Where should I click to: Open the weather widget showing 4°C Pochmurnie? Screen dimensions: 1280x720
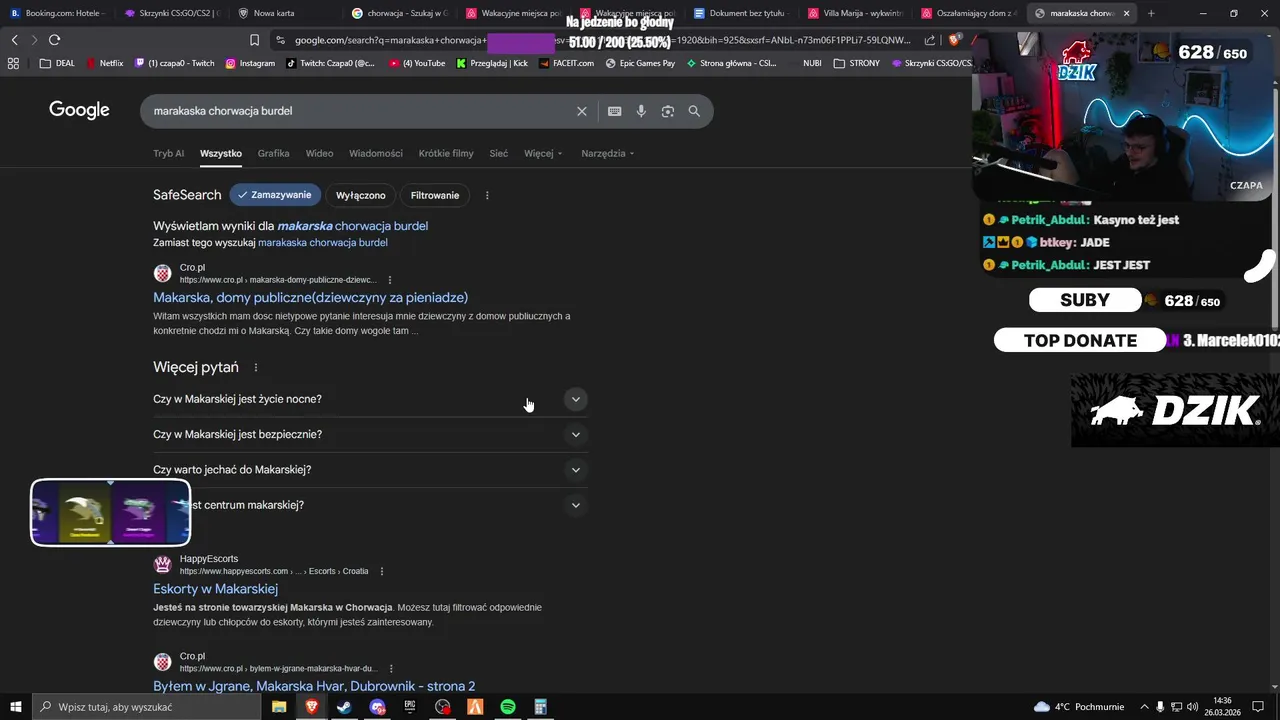click(x=1079, y=707)
